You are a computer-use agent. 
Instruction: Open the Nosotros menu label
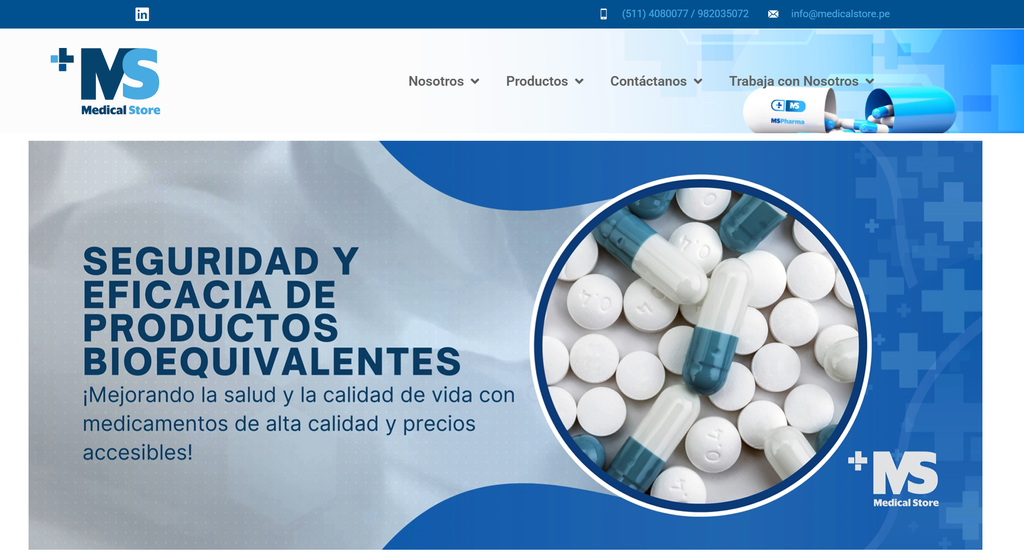tap(436, 81)
